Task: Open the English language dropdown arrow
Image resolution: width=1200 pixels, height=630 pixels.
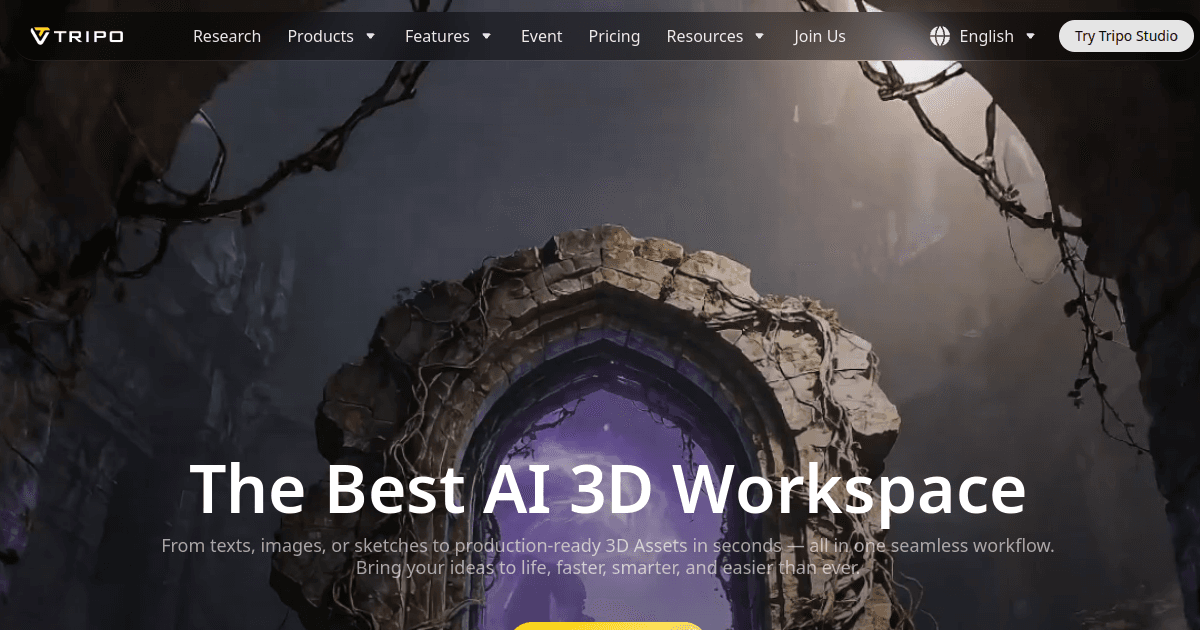Action: pos(1031,36)
